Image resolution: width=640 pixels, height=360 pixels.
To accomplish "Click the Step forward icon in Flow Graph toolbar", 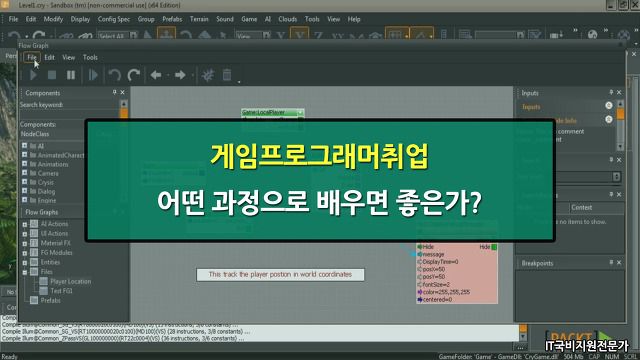I will point(93,75).
